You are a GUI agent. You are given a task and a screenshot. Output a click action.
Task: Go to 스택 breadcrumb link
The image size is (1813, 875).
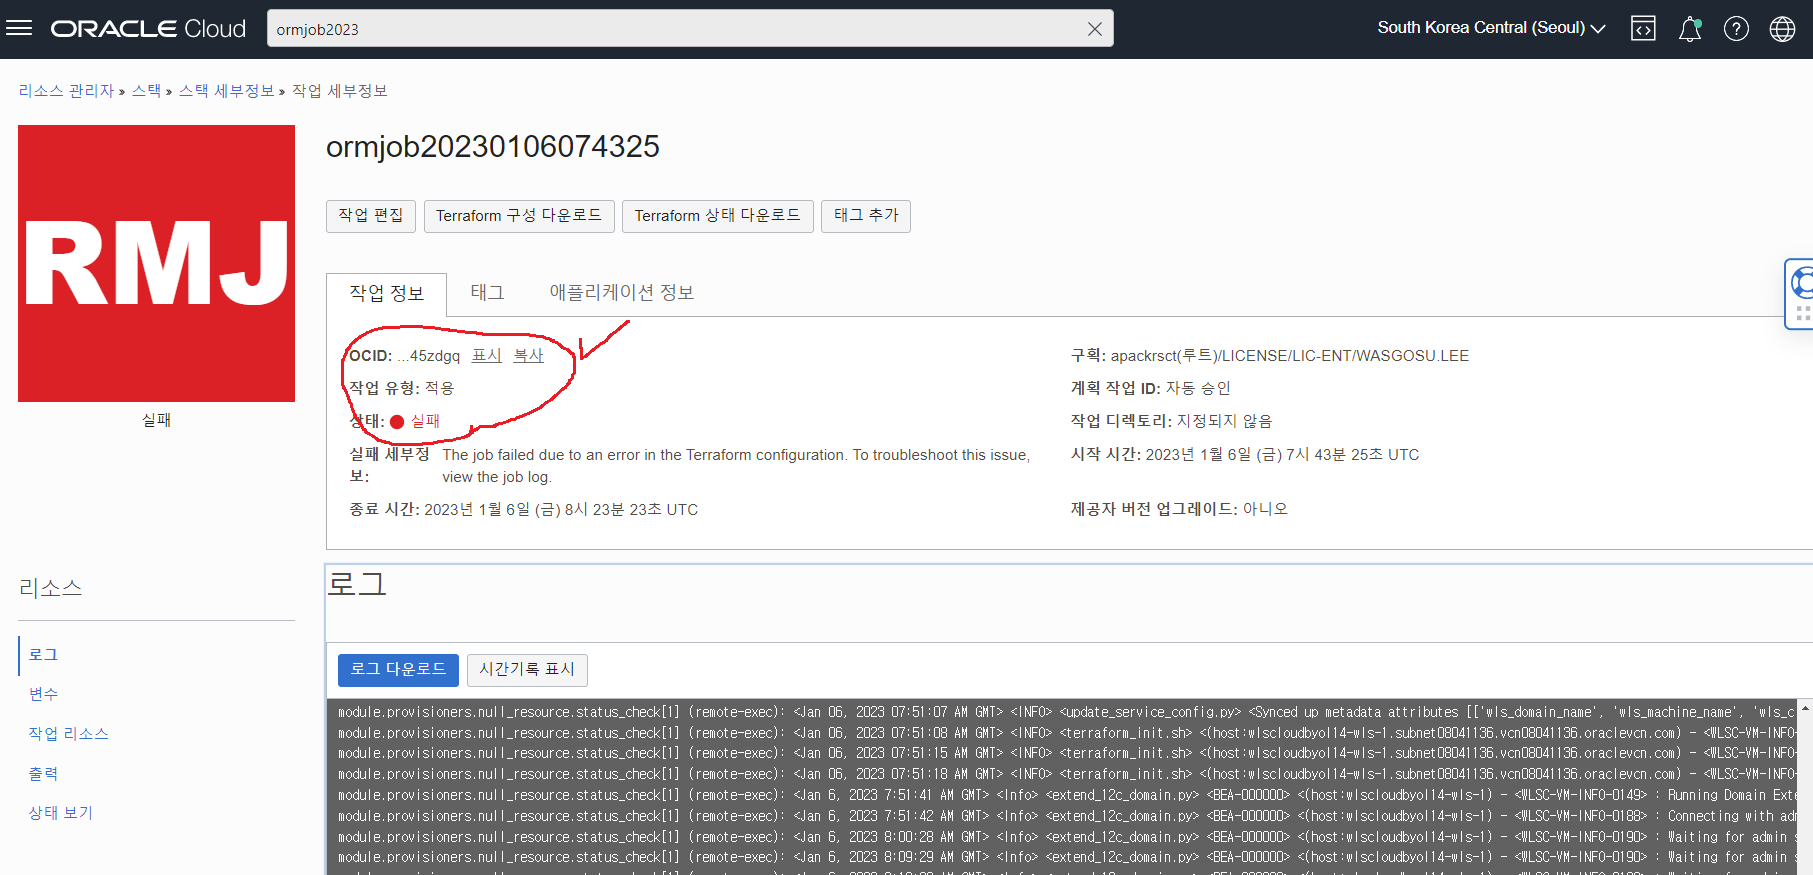pos(146,91)
